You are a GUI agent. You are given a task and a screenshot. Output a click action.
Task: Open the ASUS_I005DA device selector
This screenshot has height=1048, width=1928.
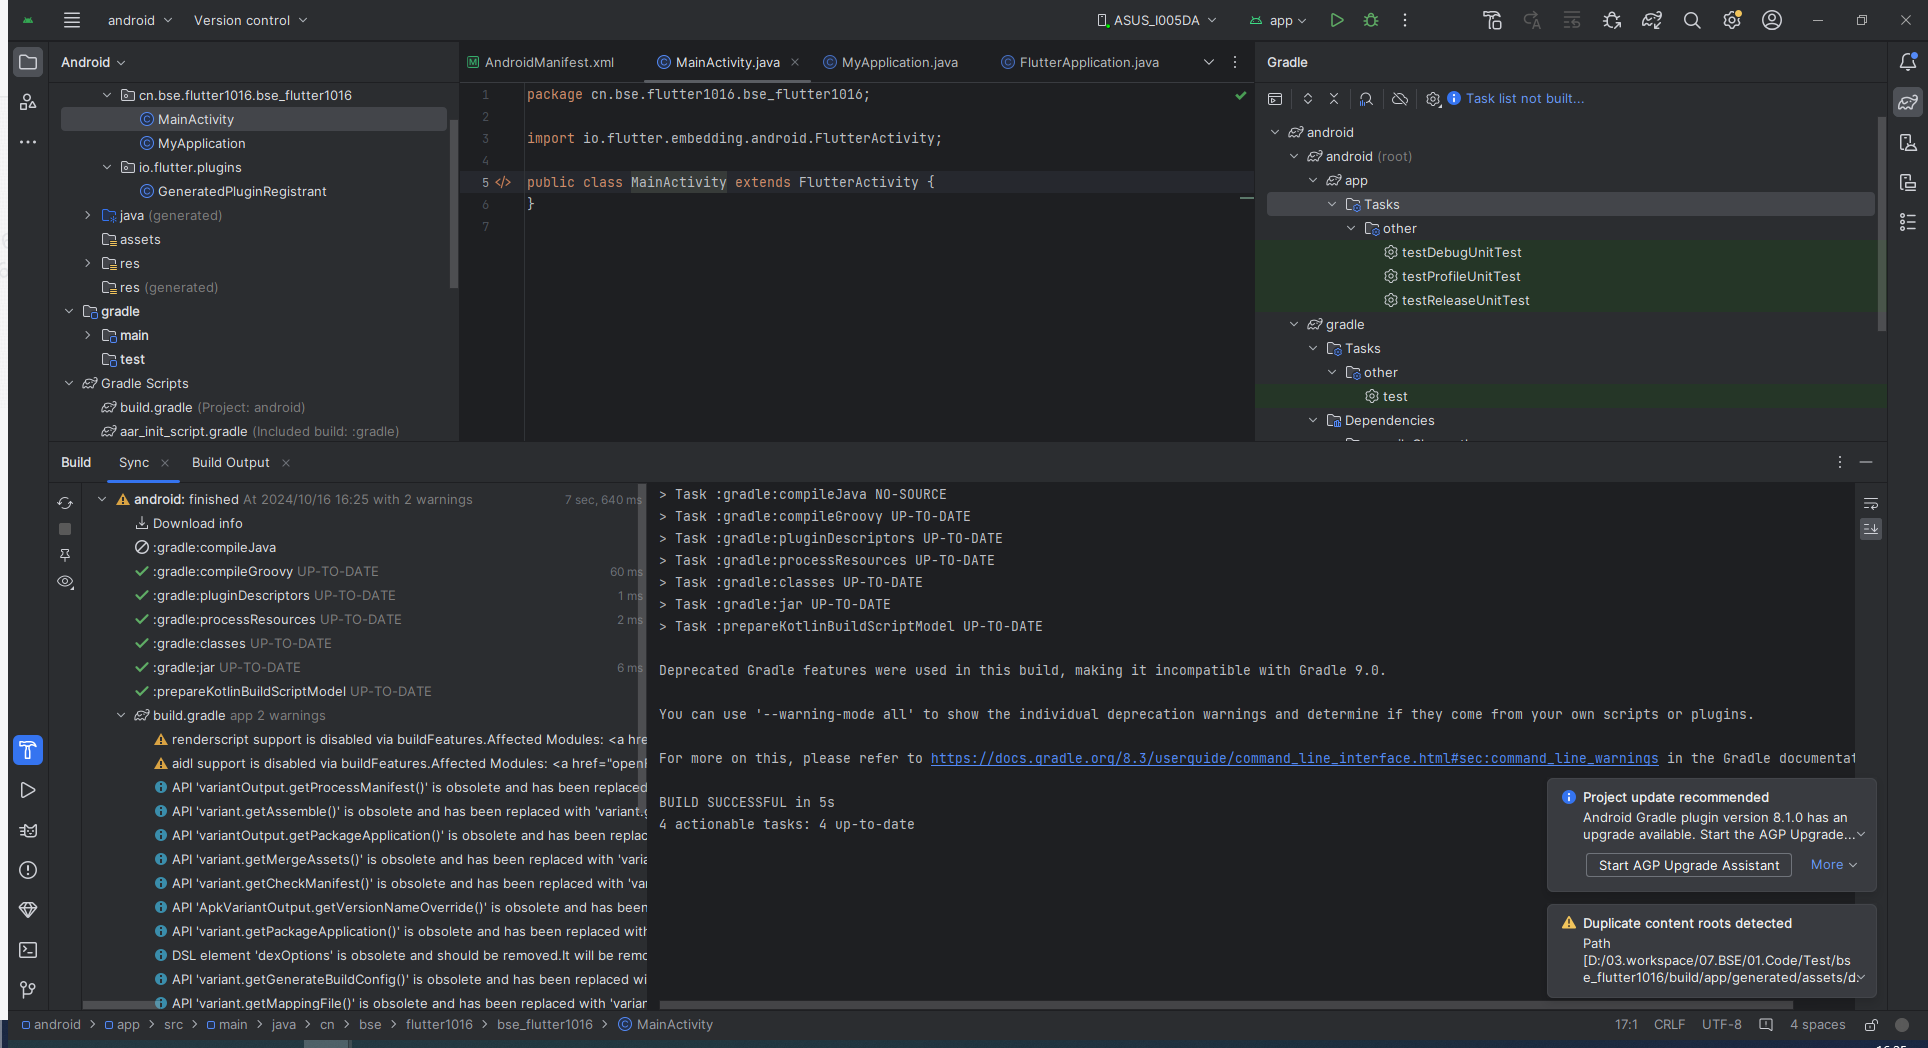point(1157,20)
